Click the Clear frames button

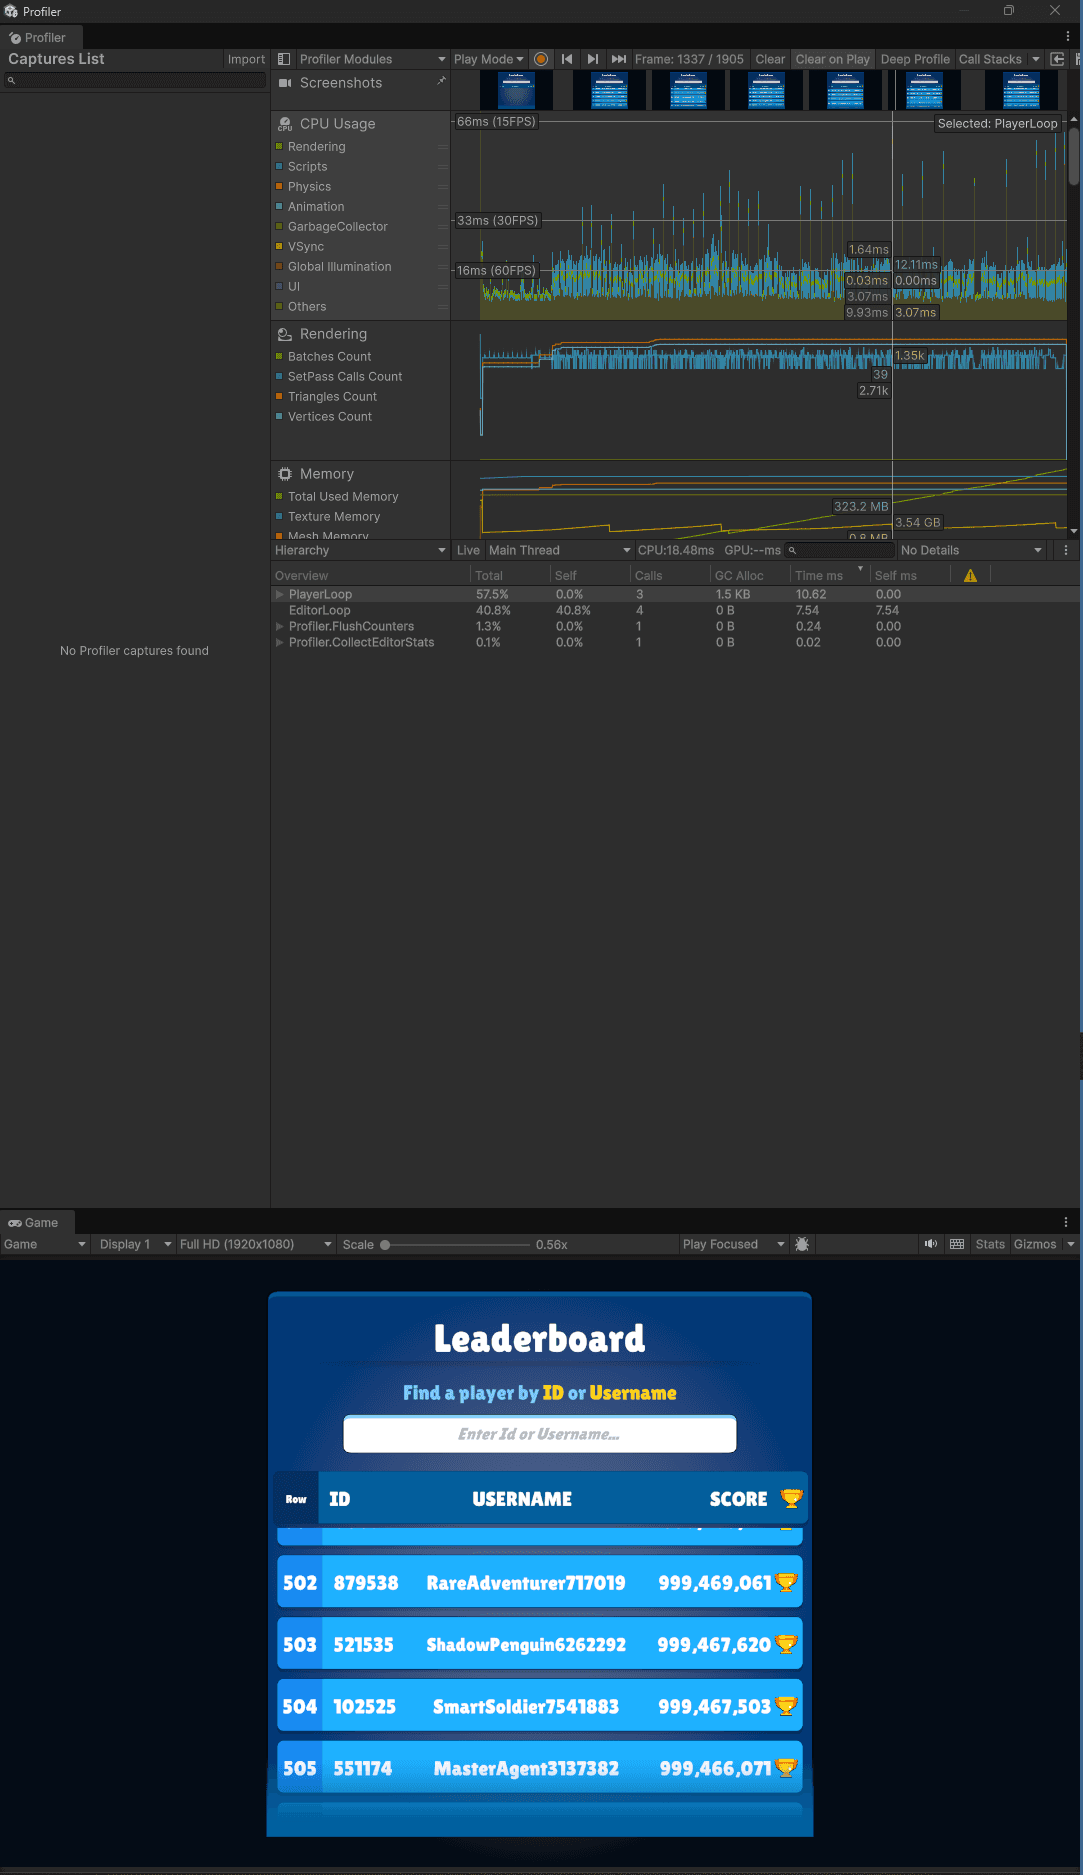pyautogui.click(x=770, y=59)
